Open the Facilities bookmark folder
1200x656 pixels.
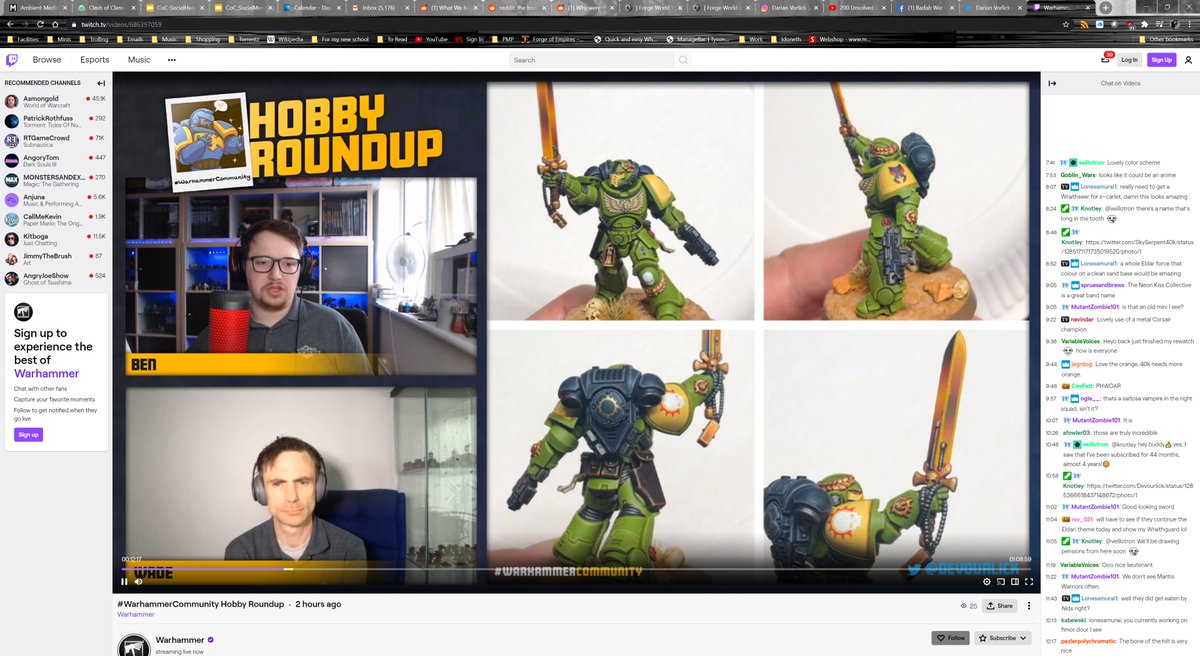tap(24, 39)
